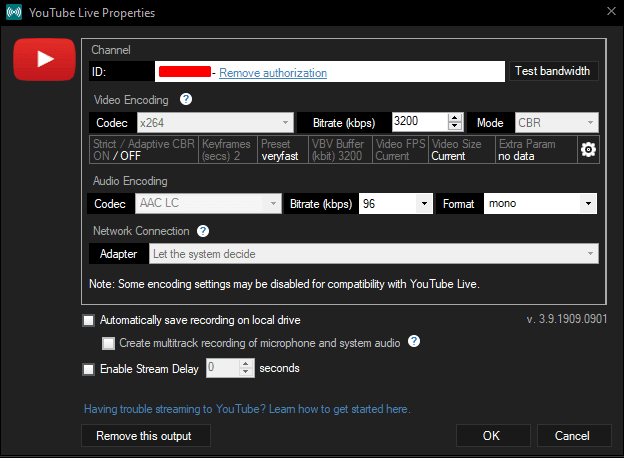Click the broadcast icon in title bar

click(14, 12)
